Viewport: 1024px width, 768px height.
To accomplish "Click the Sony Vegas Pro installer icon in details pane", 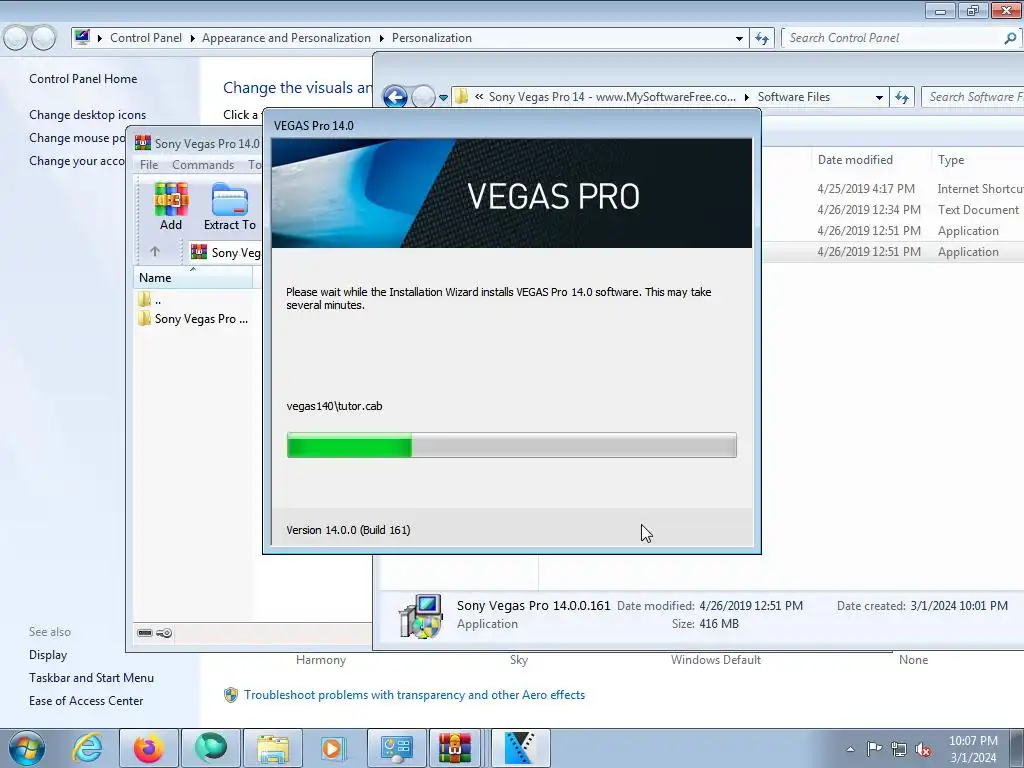I will point(421,616).
